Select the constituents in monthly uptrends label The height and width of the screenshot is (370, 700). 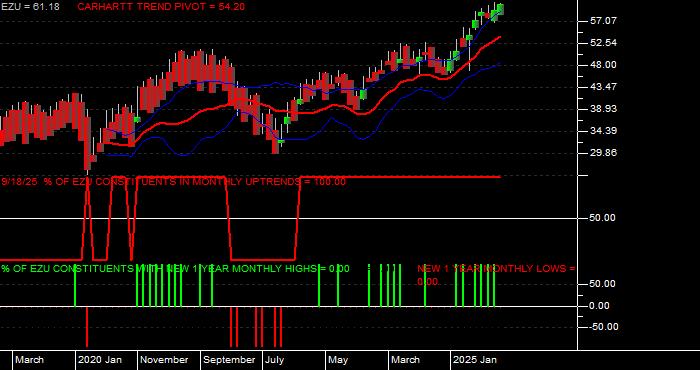click(x=173, y=182)
